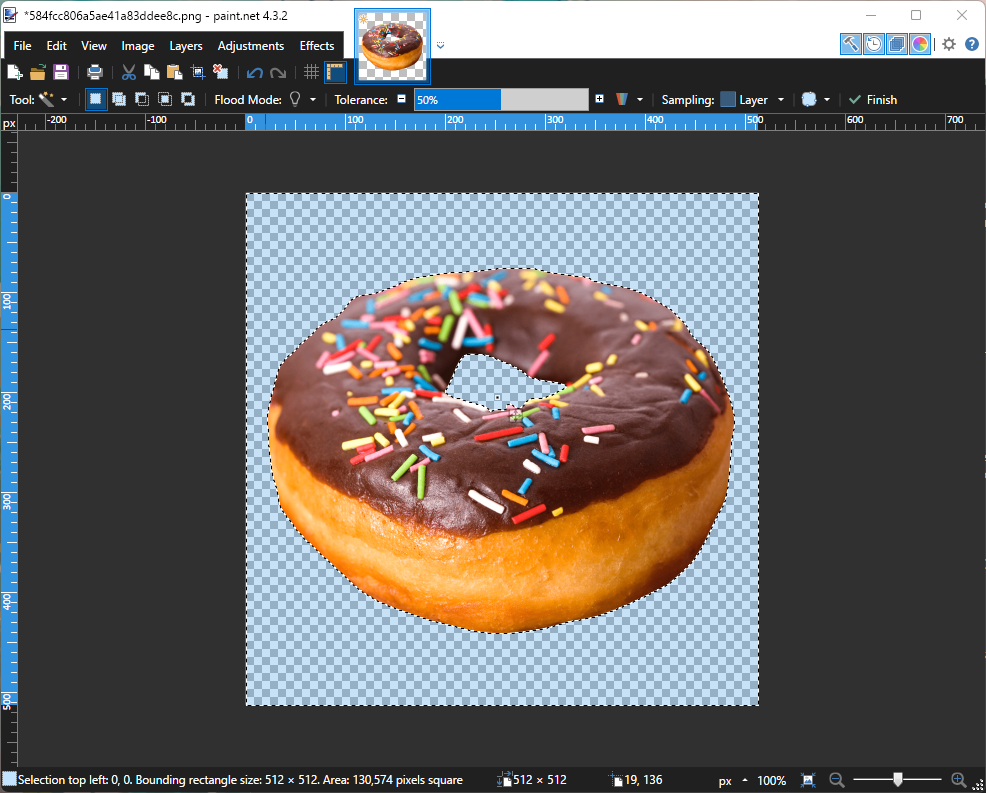Toggle the History window clock icon

[x=873, y=44]
